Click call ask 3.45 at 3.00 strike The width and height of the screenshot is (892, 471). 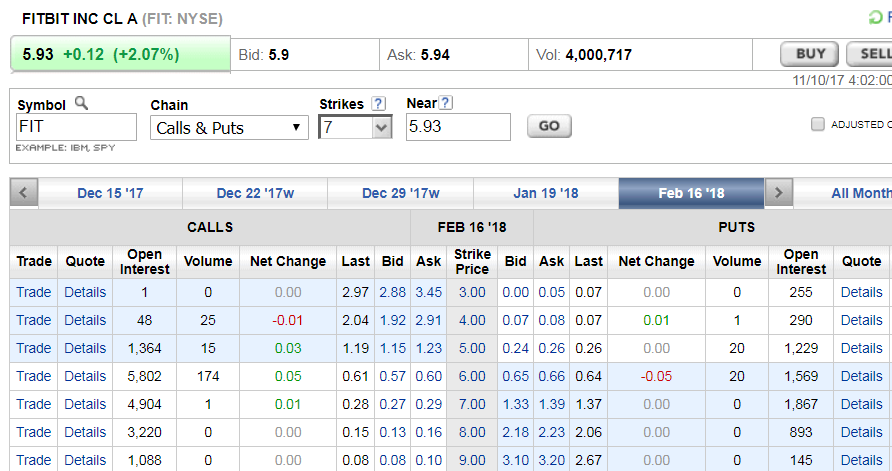pyautogui.click(x=428, y=292)
